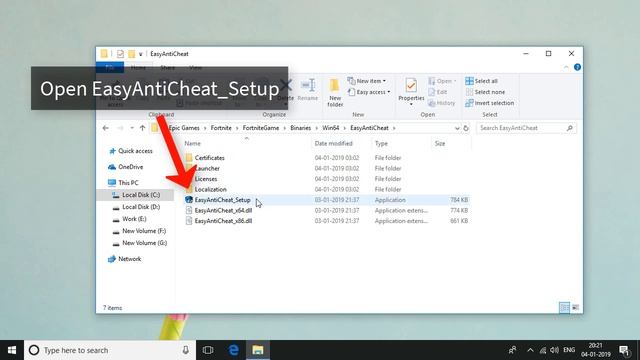Open the volume control tray icon
The image size is (640, 360).
click(x=554, y=350)
